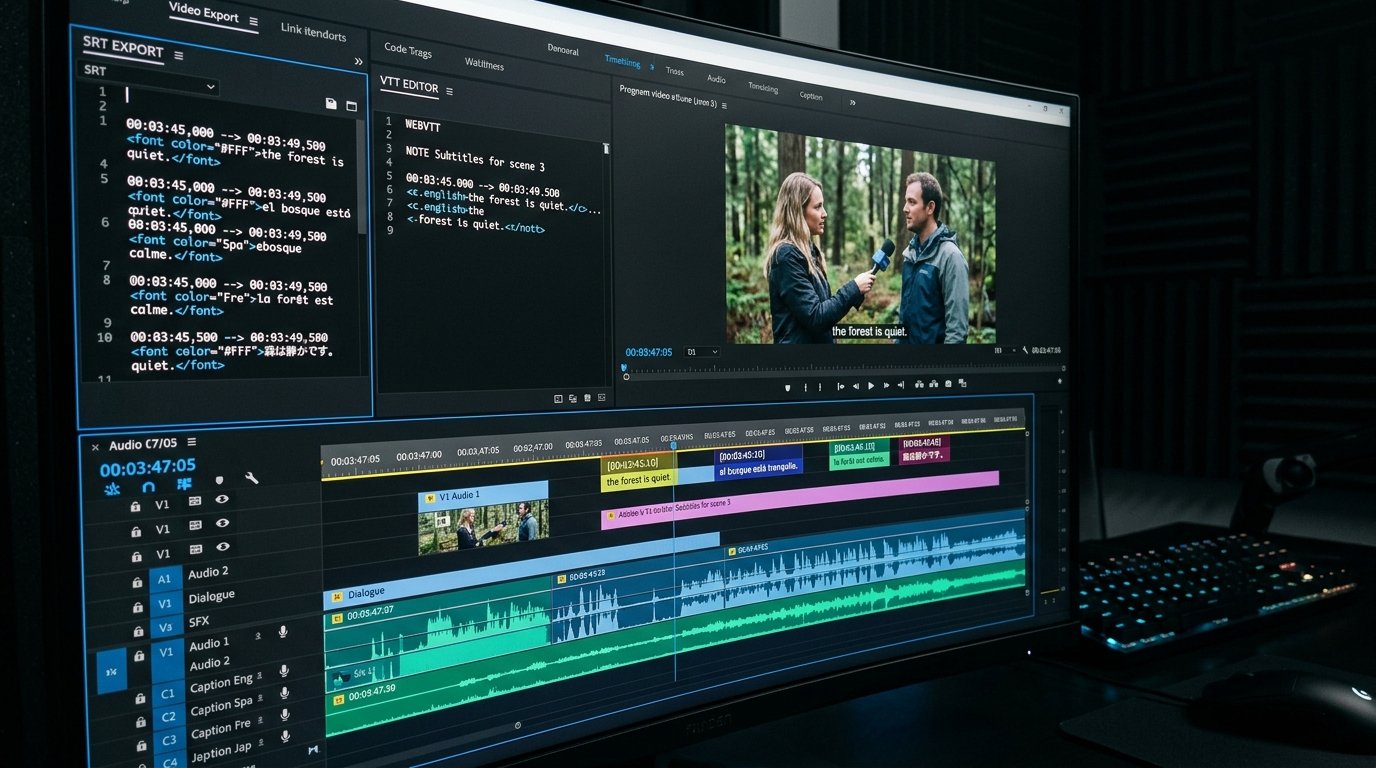The height and width of the screenshot is (768, 1376).
Task: Open the Audio C7/05 panel menu icon
Action: pos(191,442)
